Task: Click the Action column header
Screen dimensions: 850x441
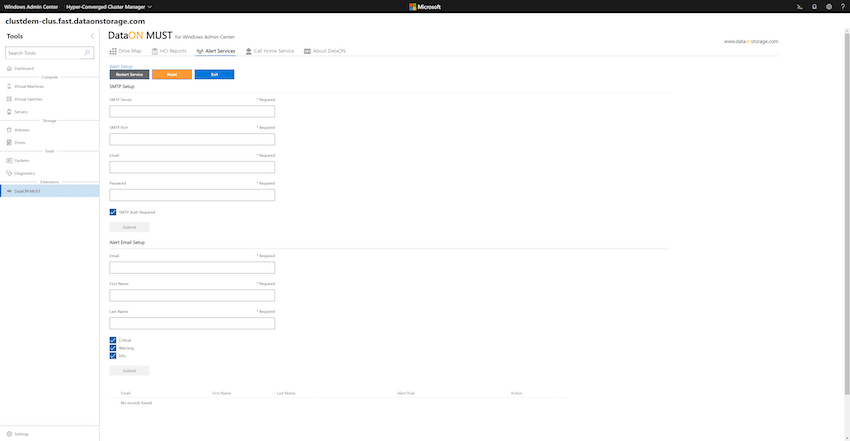Action: point(516,393)
